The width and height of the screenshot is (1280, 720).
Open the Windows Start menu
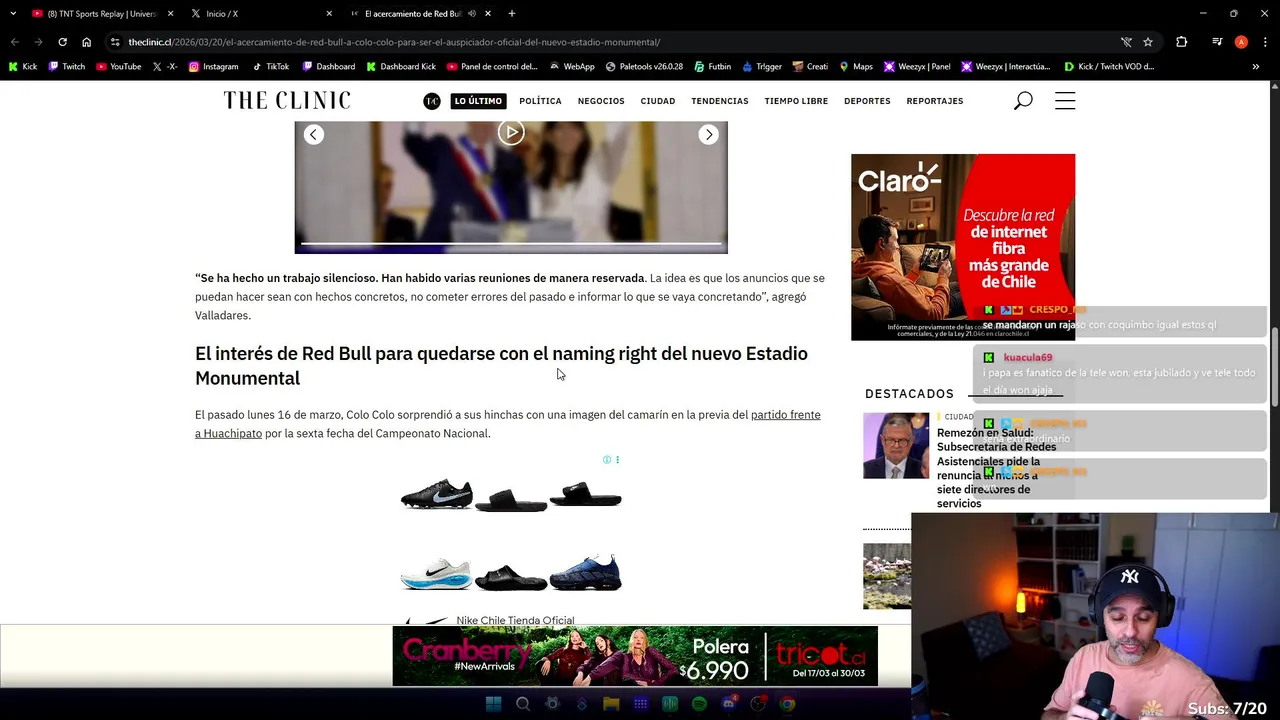point(493,704)
